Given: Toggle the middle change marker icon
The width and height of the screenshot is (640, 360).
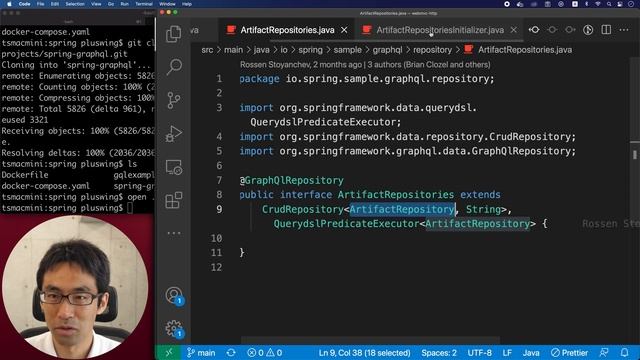Looking at the screenshot, I should tap(552, 30).
